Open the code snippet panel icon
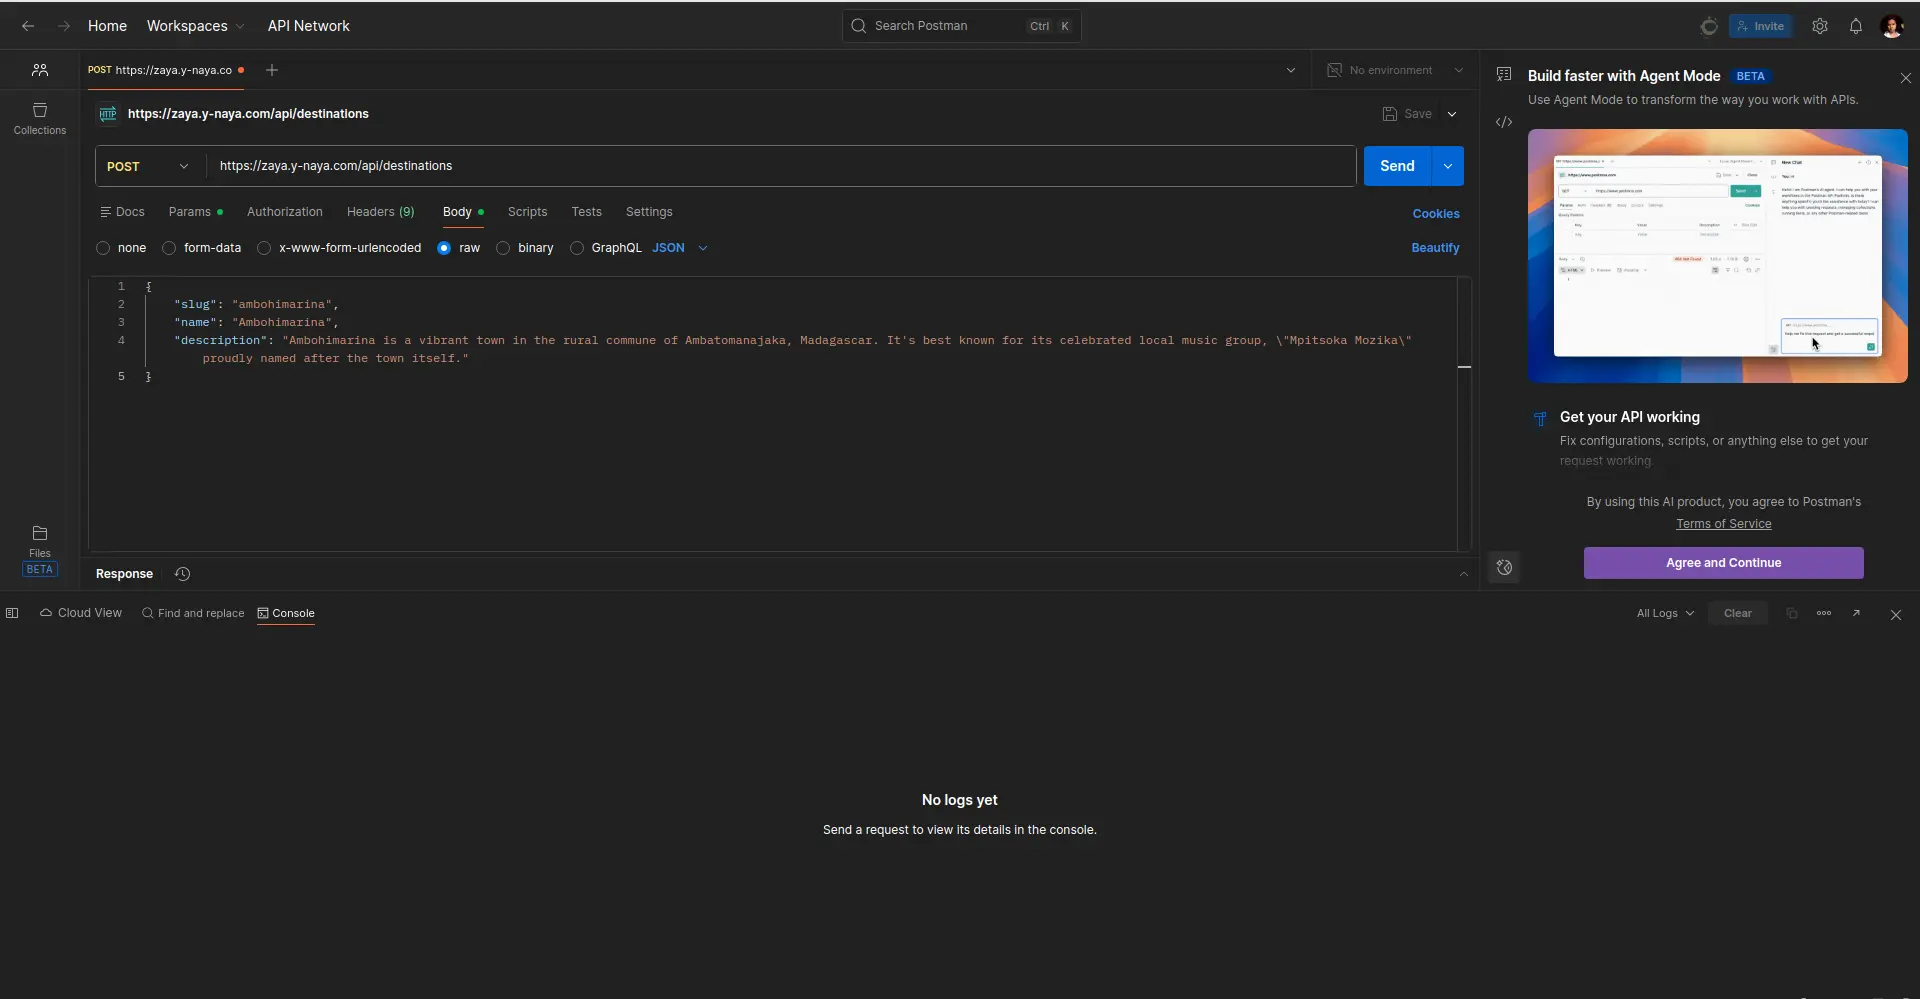Image resolution: width=1920 pixels, height=999 pixels. click(x=1504, y=122)
